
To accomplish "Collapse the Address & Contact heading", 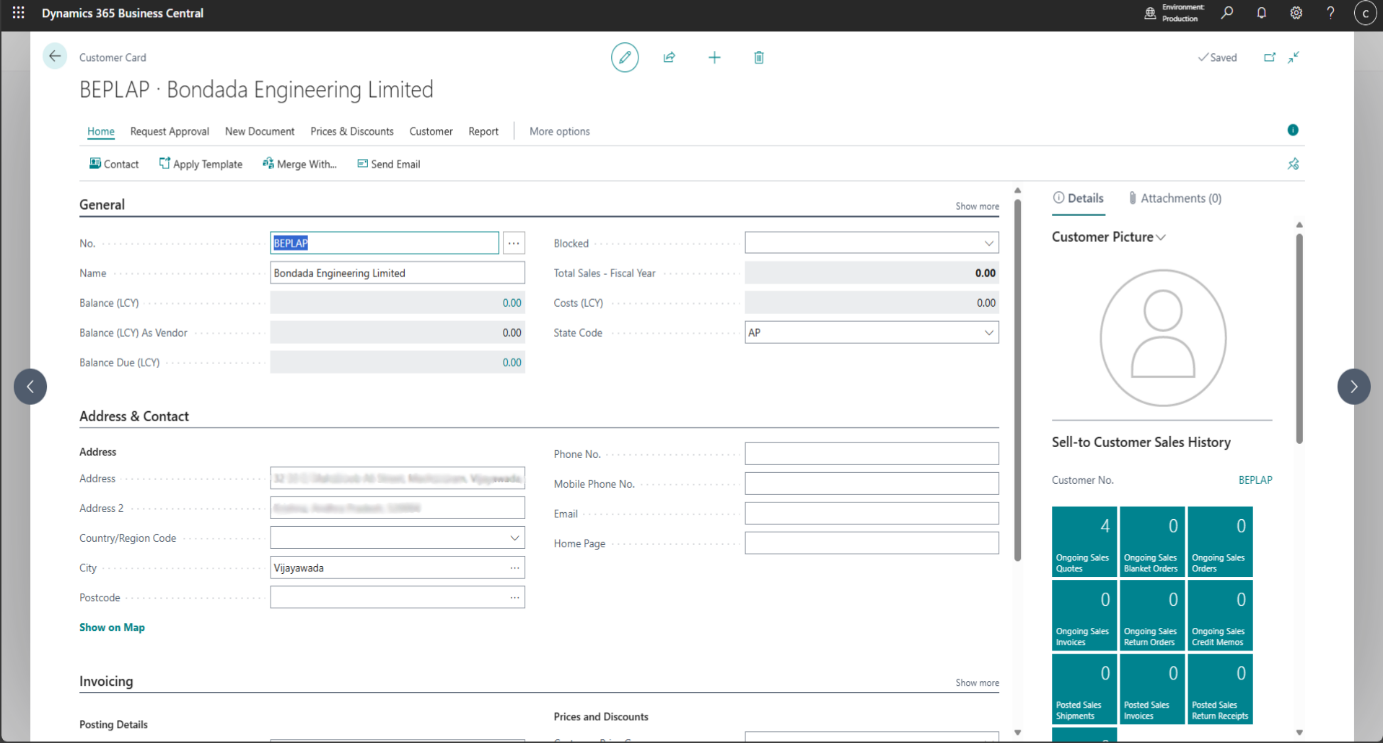I will coord(134,416).
